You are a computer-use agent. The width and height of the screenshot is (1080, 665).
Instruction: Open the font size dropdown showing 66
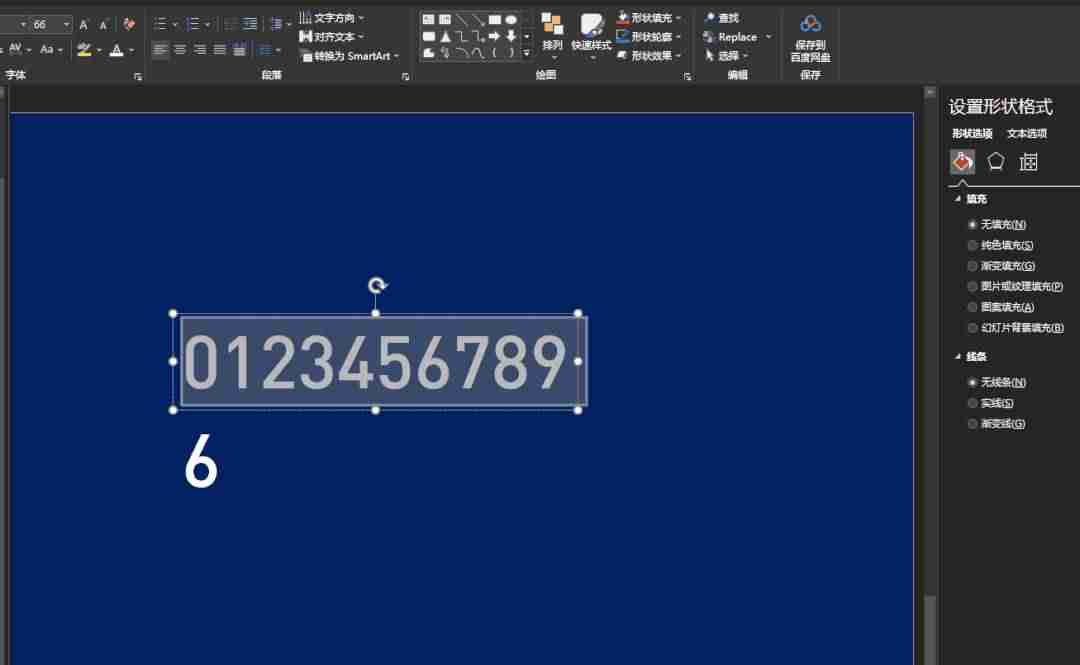[x=67, y=25]
